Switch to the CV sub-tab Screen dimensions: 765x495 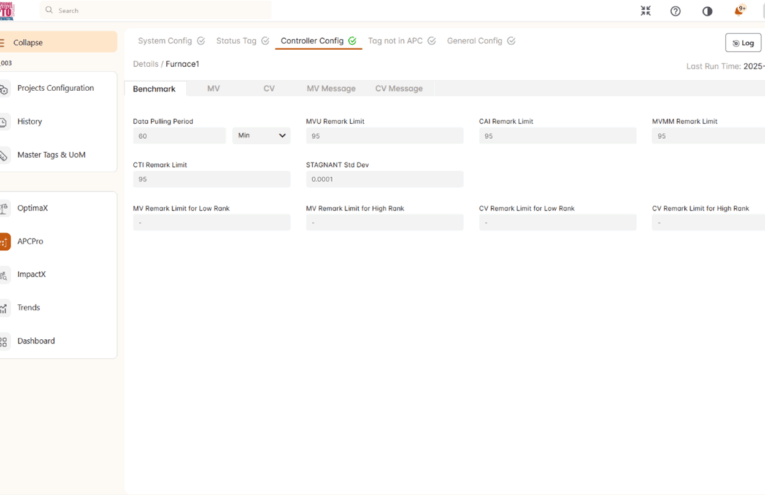click(269, 89)
